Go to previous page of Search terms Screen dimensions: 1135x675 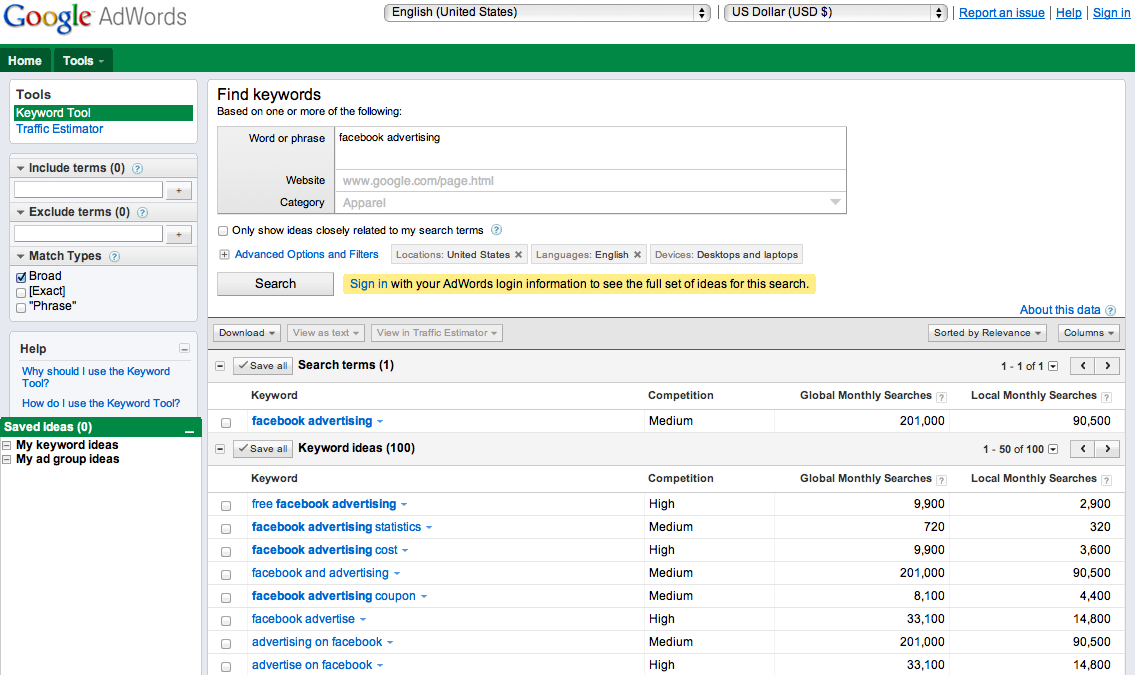[1083, 366]
